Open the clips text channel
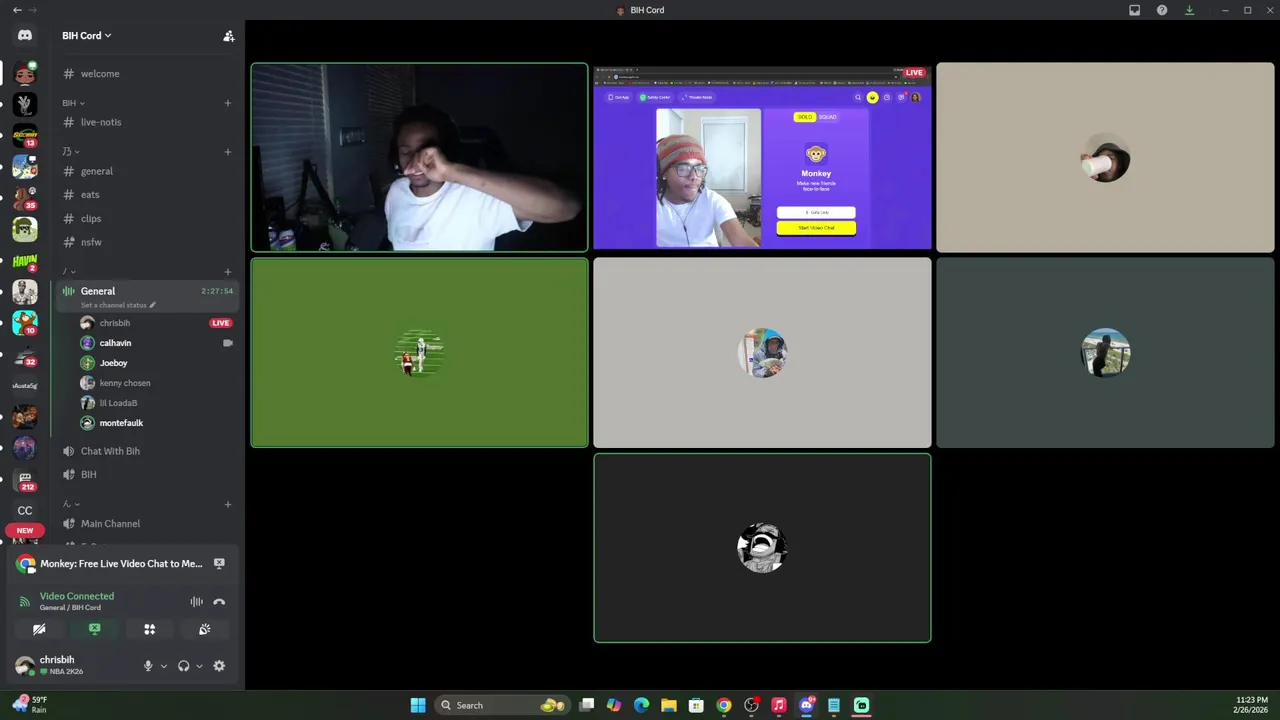 click(147, 218)
